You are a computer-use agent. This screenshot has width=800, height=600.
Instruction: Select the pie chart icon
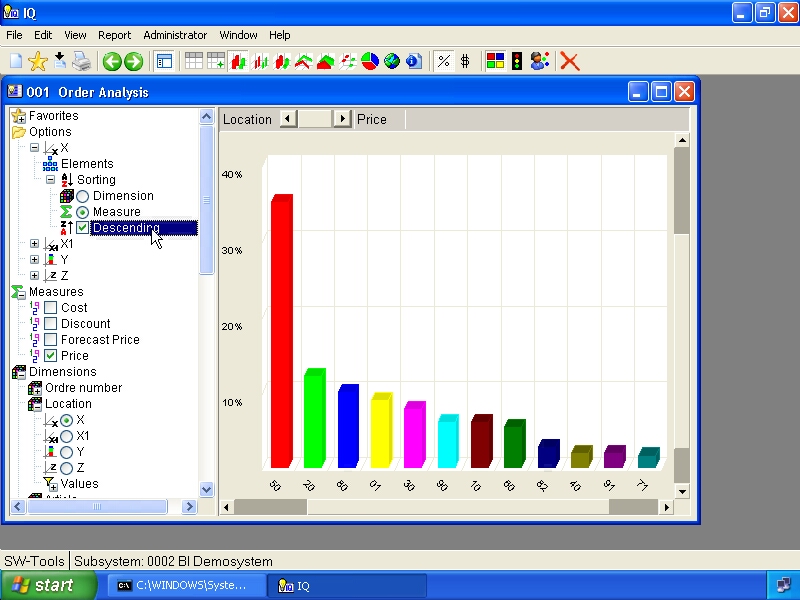[x=370, y=61]
